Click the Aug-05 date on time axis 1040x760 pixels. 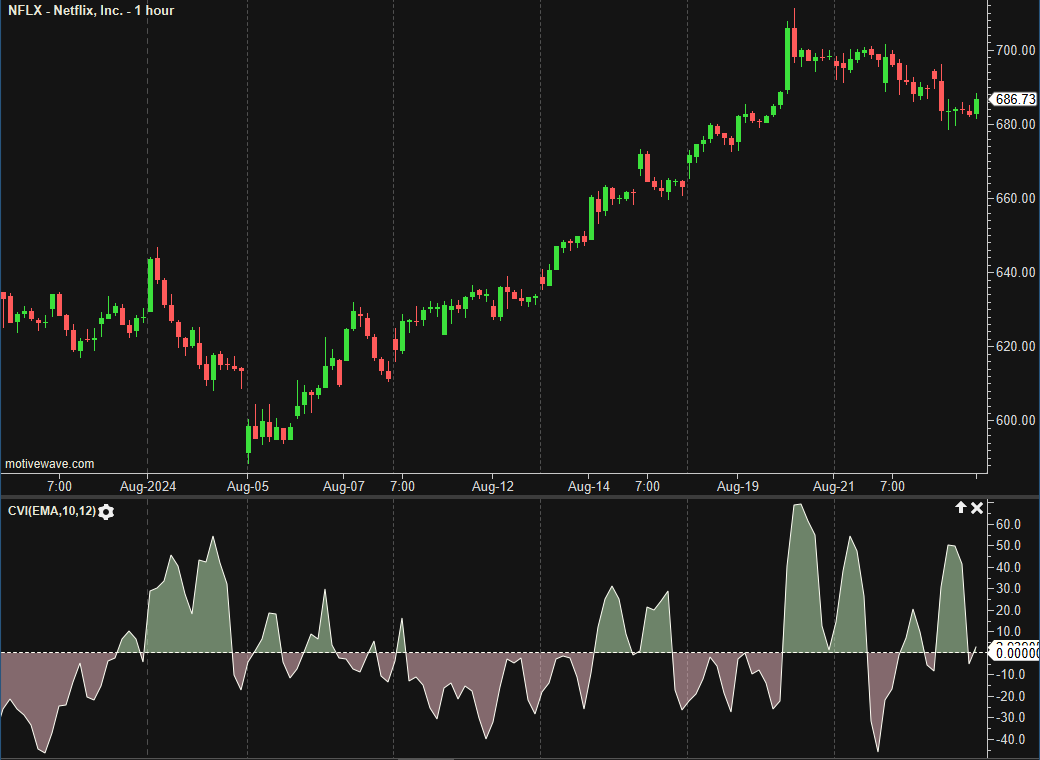tap(246, 487)
